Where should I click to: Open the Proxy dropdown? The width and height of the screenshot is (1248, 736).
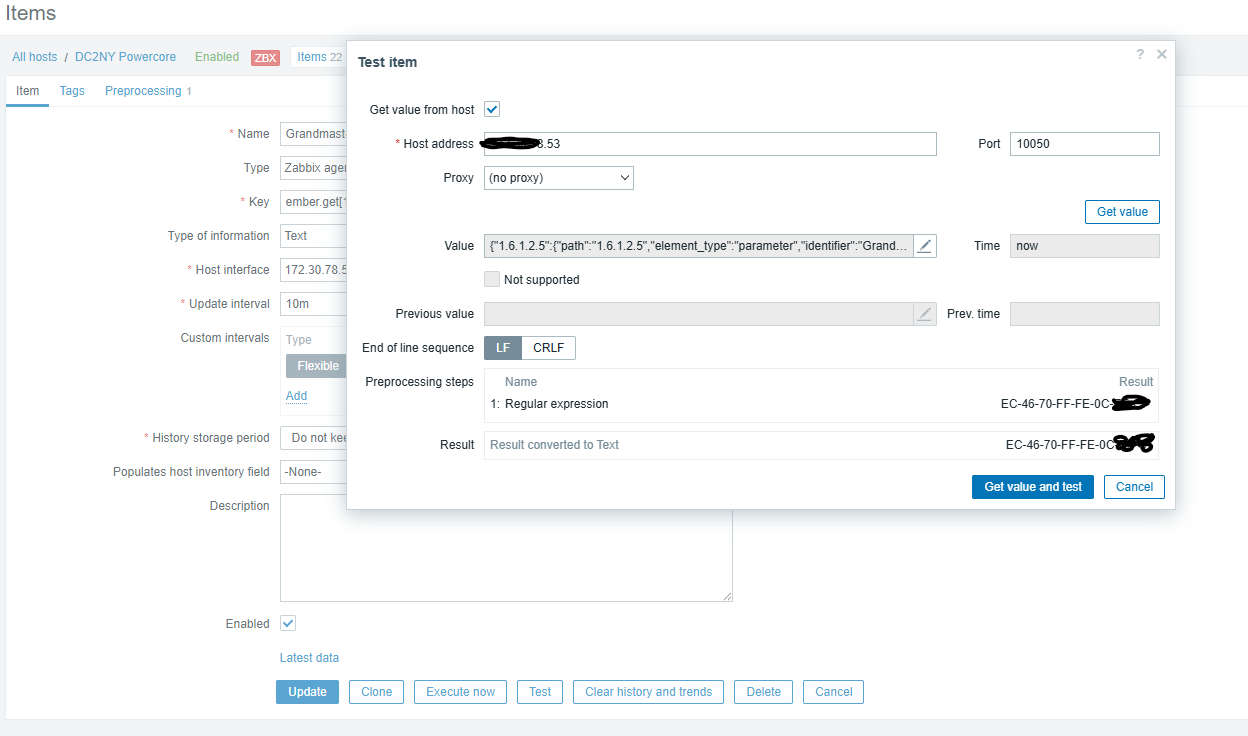[x=559, y=178]
